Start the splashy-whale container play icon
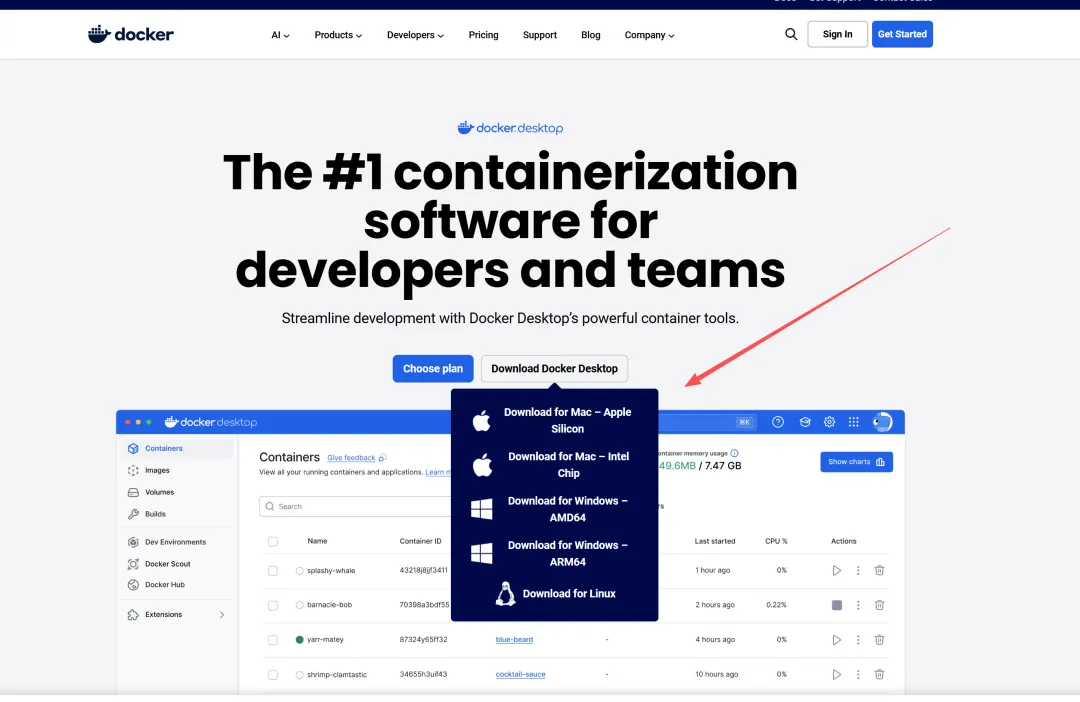 tap(836, 570)
